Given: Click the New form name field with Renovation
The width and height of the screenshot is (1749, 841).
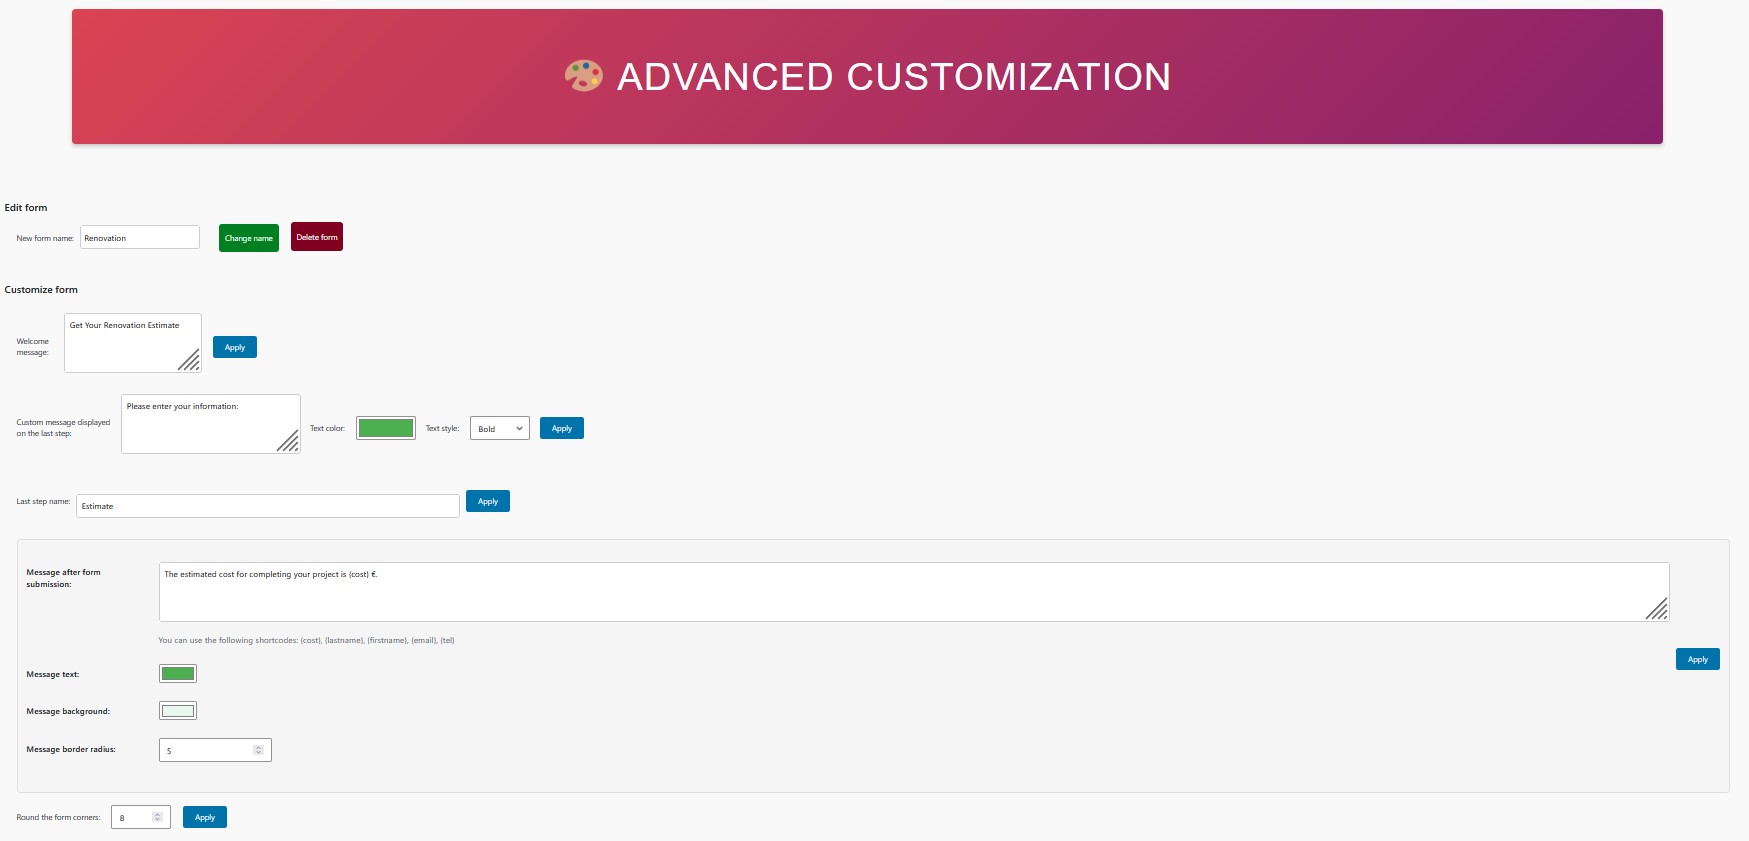Looking at the screenshot, I should [140, 237].
